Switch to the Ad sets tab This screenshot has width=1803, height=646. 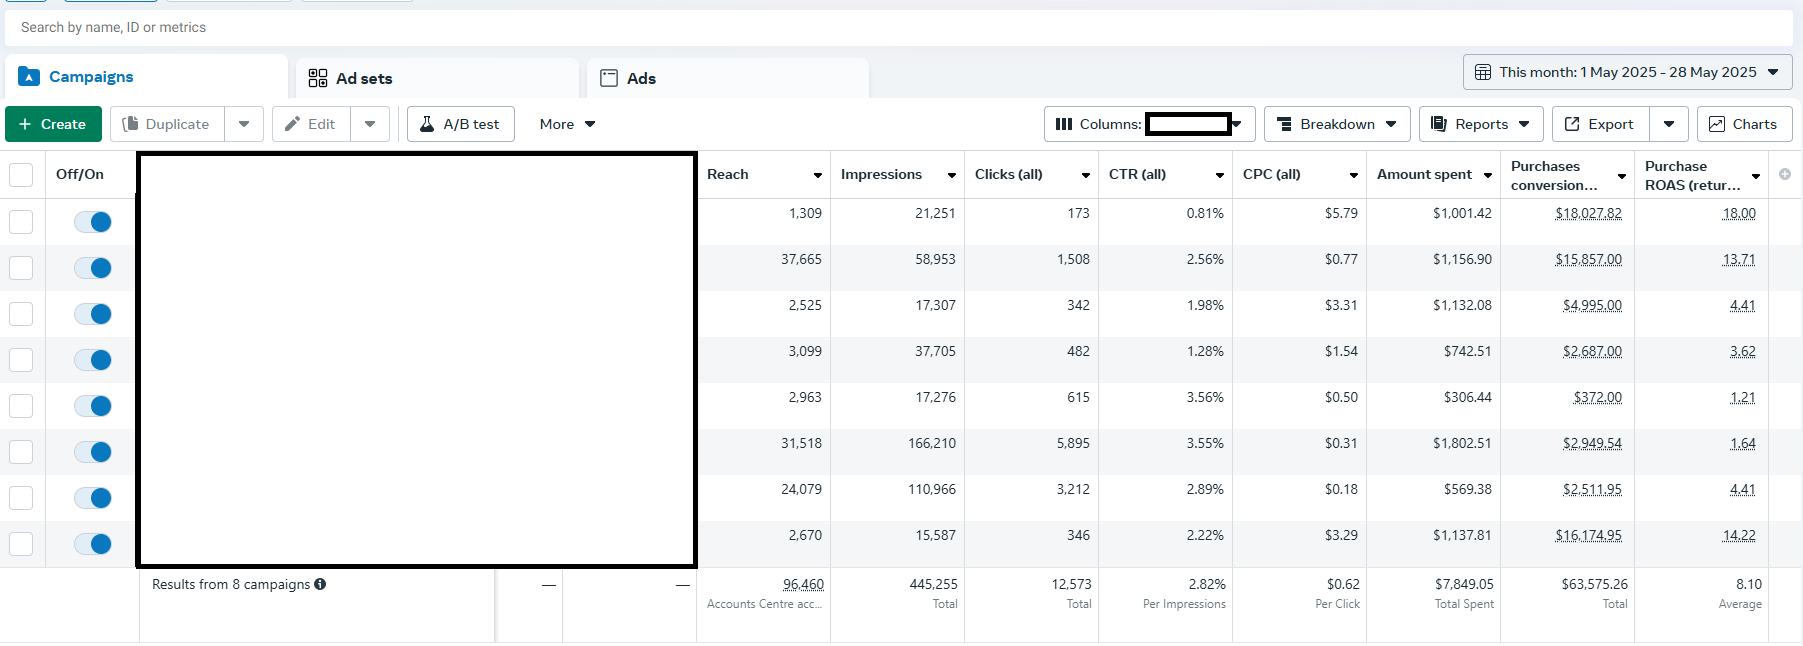point(437,78)
